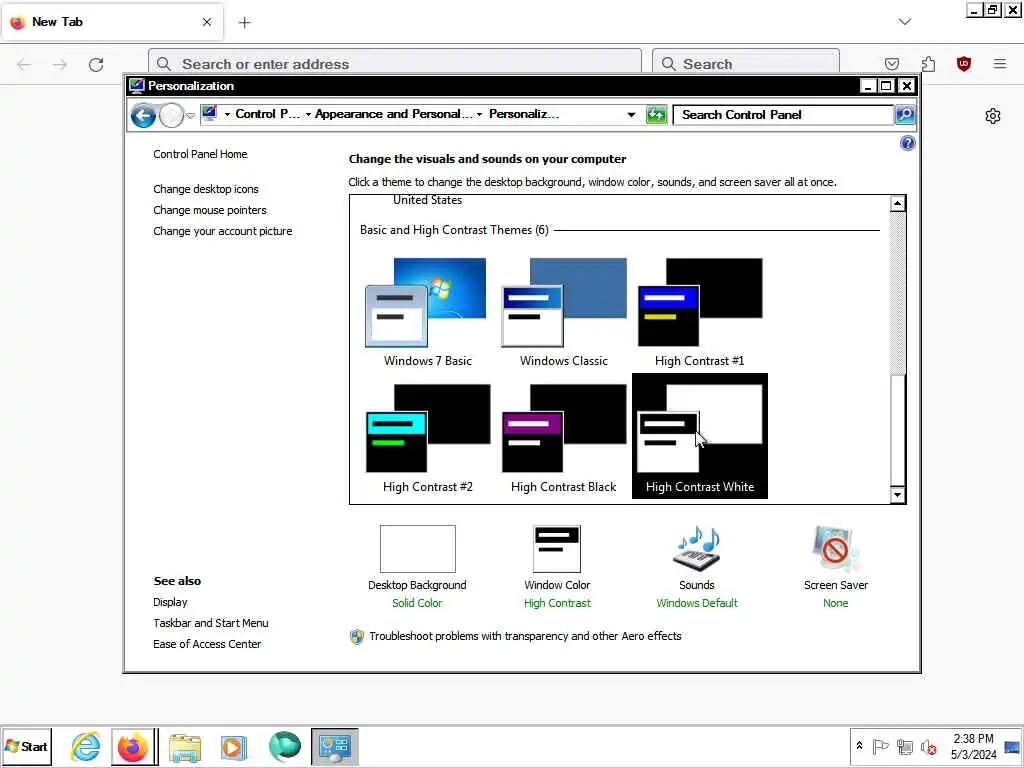Image resolution: width=1024 pixels, height=768 pixels.
Task: Launch Internet Explorer from taskbar
Action: tap(86, 746)
